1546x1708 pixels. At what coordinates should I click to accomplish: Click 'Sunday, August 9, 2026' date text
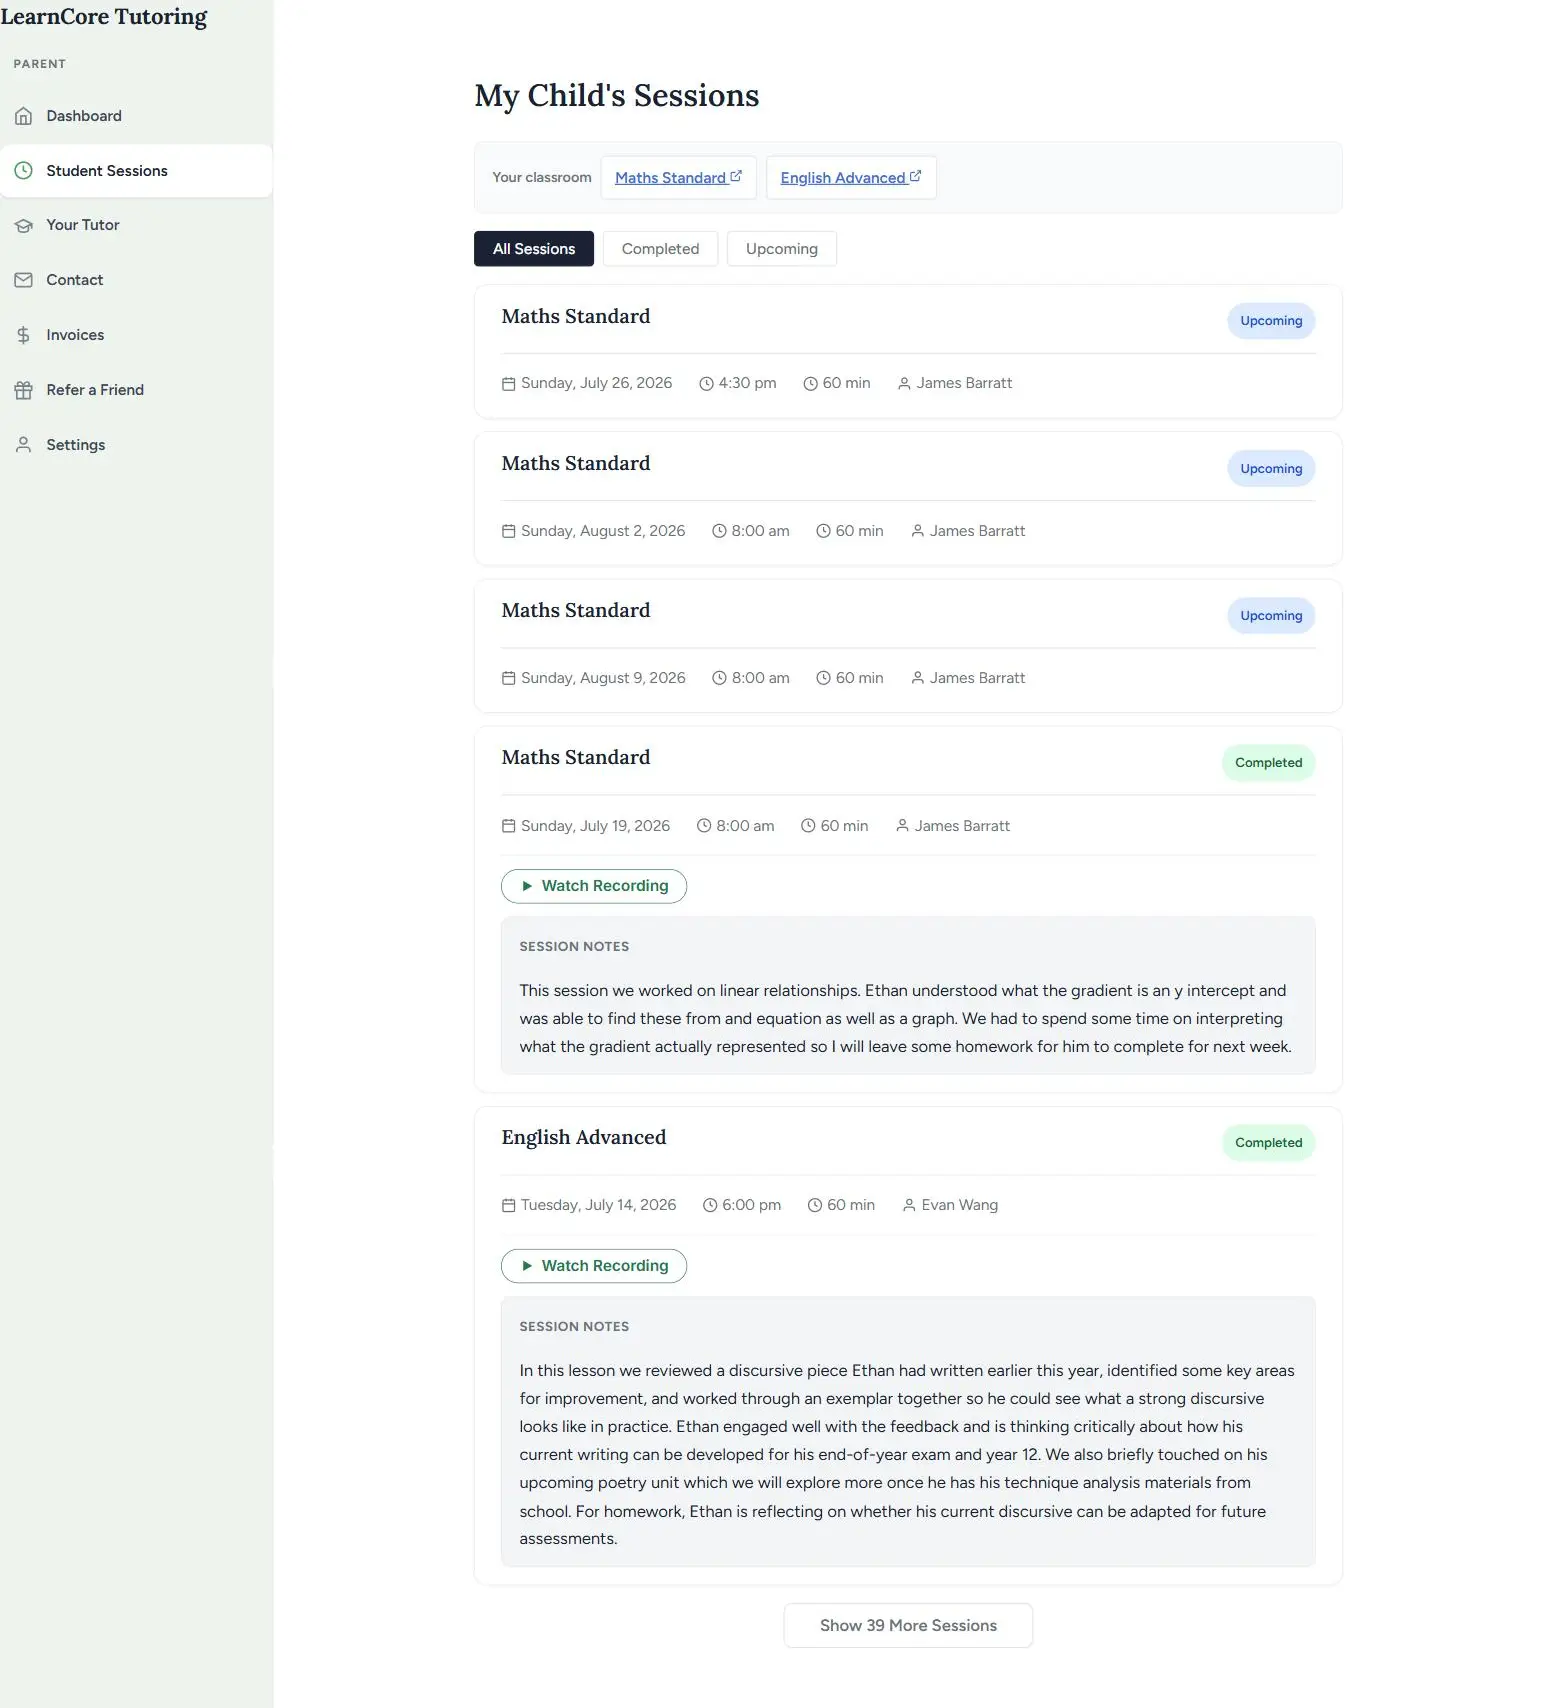tap(603, 679)
